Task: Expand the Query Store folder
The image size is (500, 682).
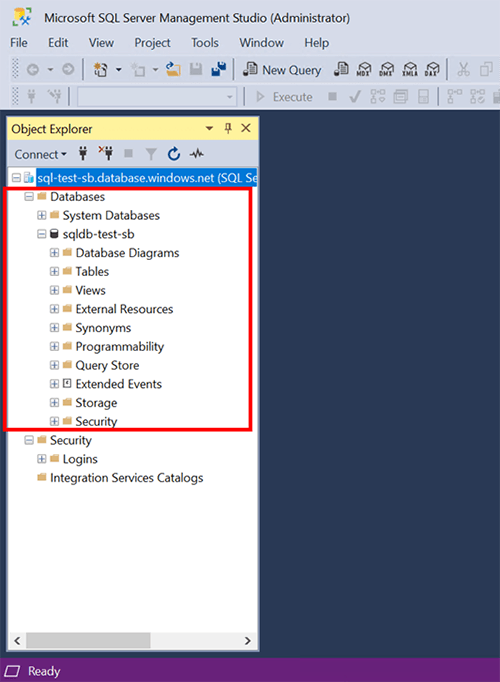Action: coord(54,365)
